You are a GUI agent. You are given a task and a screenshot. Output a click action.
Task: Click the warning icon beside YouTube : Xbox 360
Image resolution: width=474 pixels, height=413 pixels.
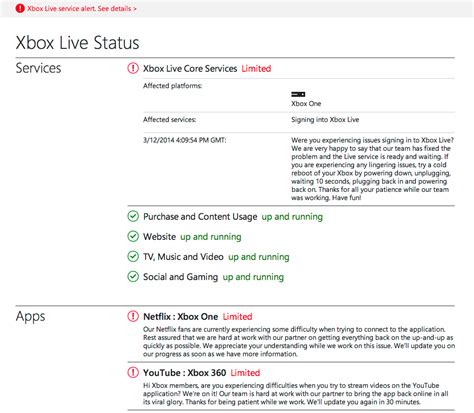(133, 372)
